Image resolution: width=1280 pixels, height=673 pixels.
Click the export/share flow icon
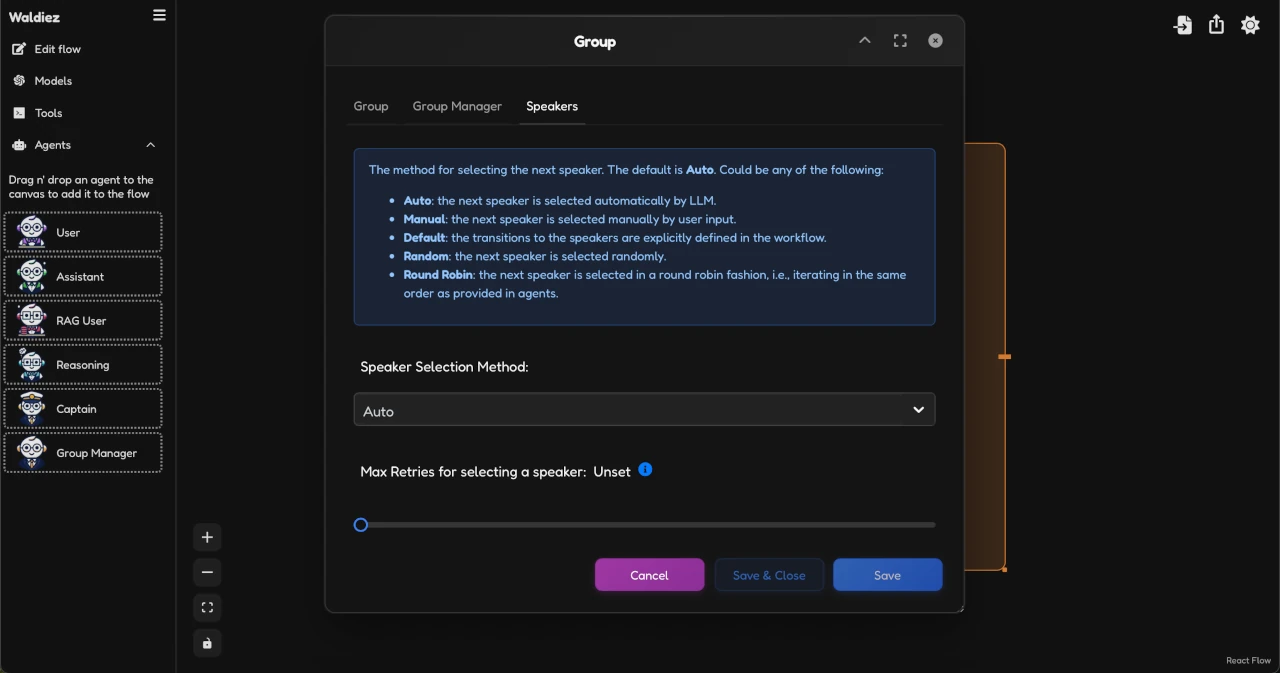(x=1216, y=25)
